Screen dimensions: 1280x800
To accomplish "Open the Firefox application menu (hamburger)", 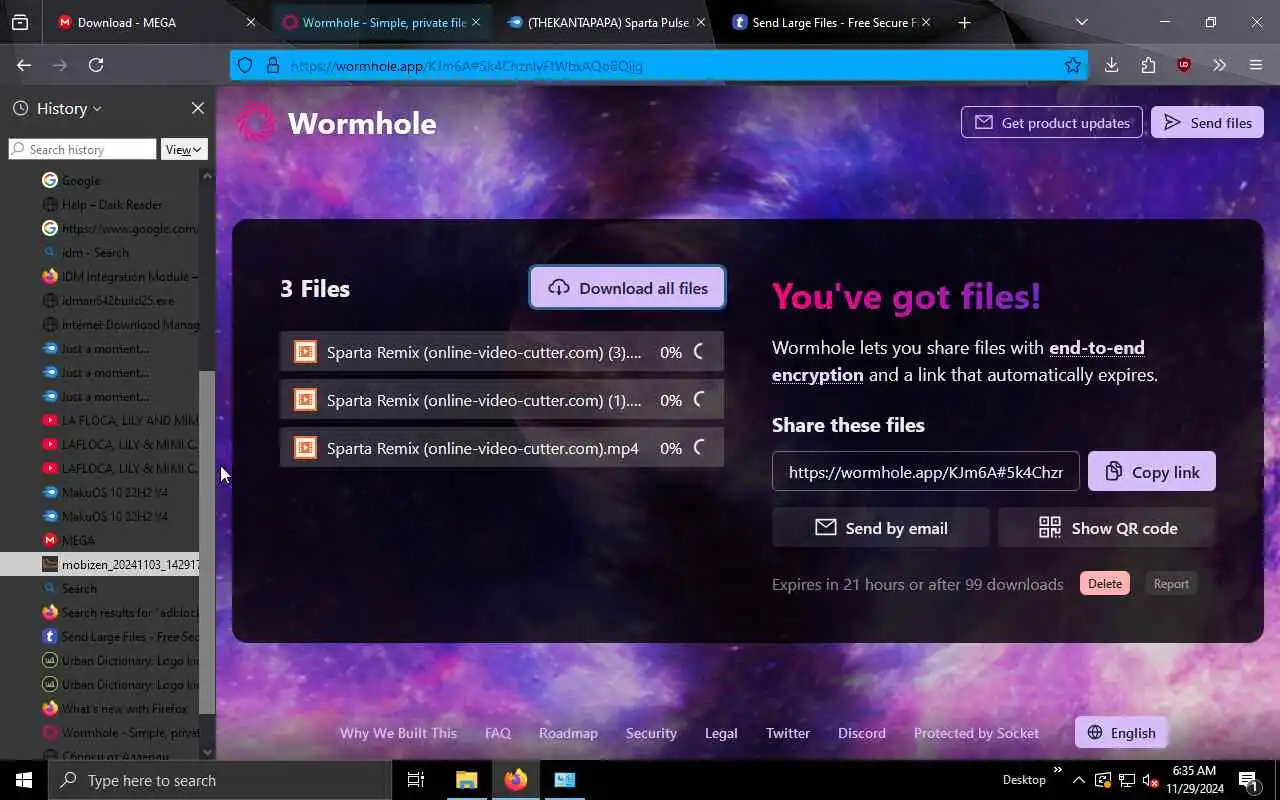I will 1256,65.
